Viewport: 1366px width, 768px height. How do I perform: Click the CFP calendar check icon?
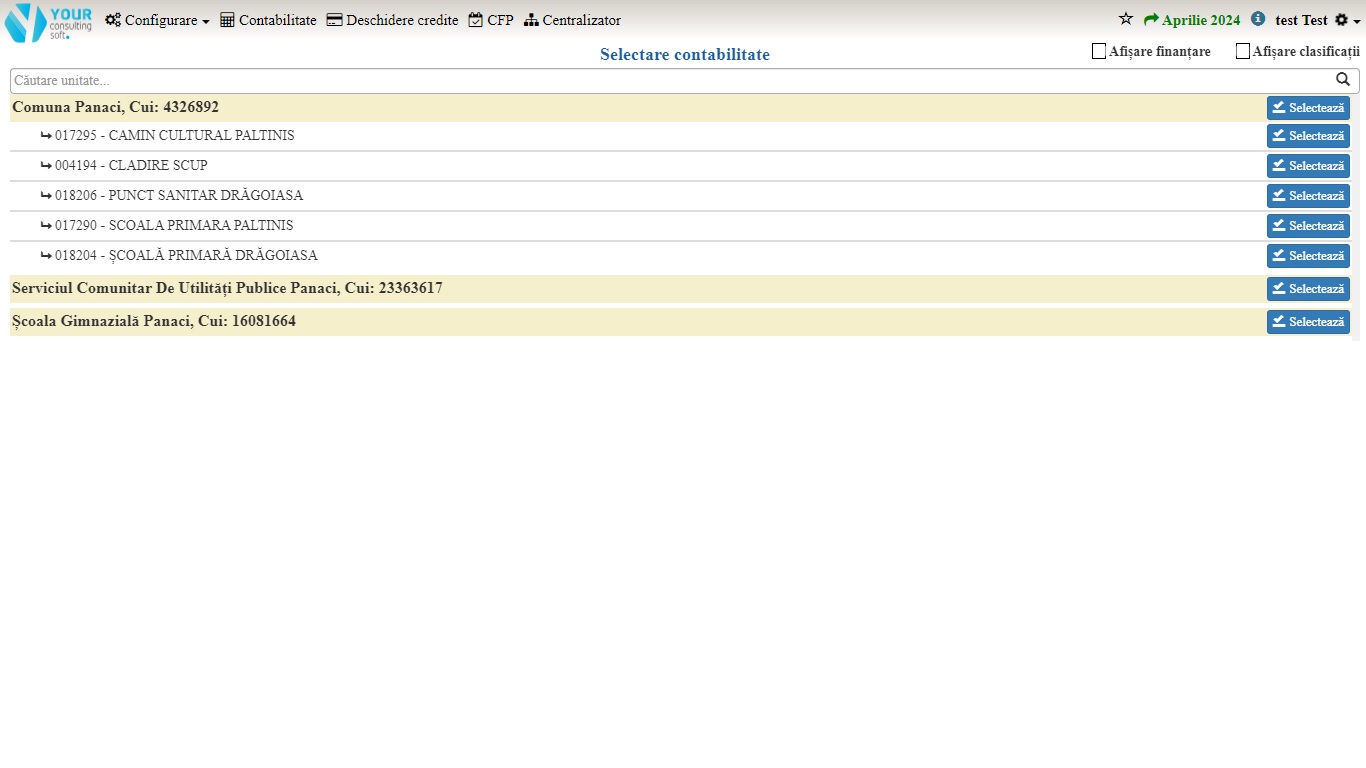click(476, 20)
